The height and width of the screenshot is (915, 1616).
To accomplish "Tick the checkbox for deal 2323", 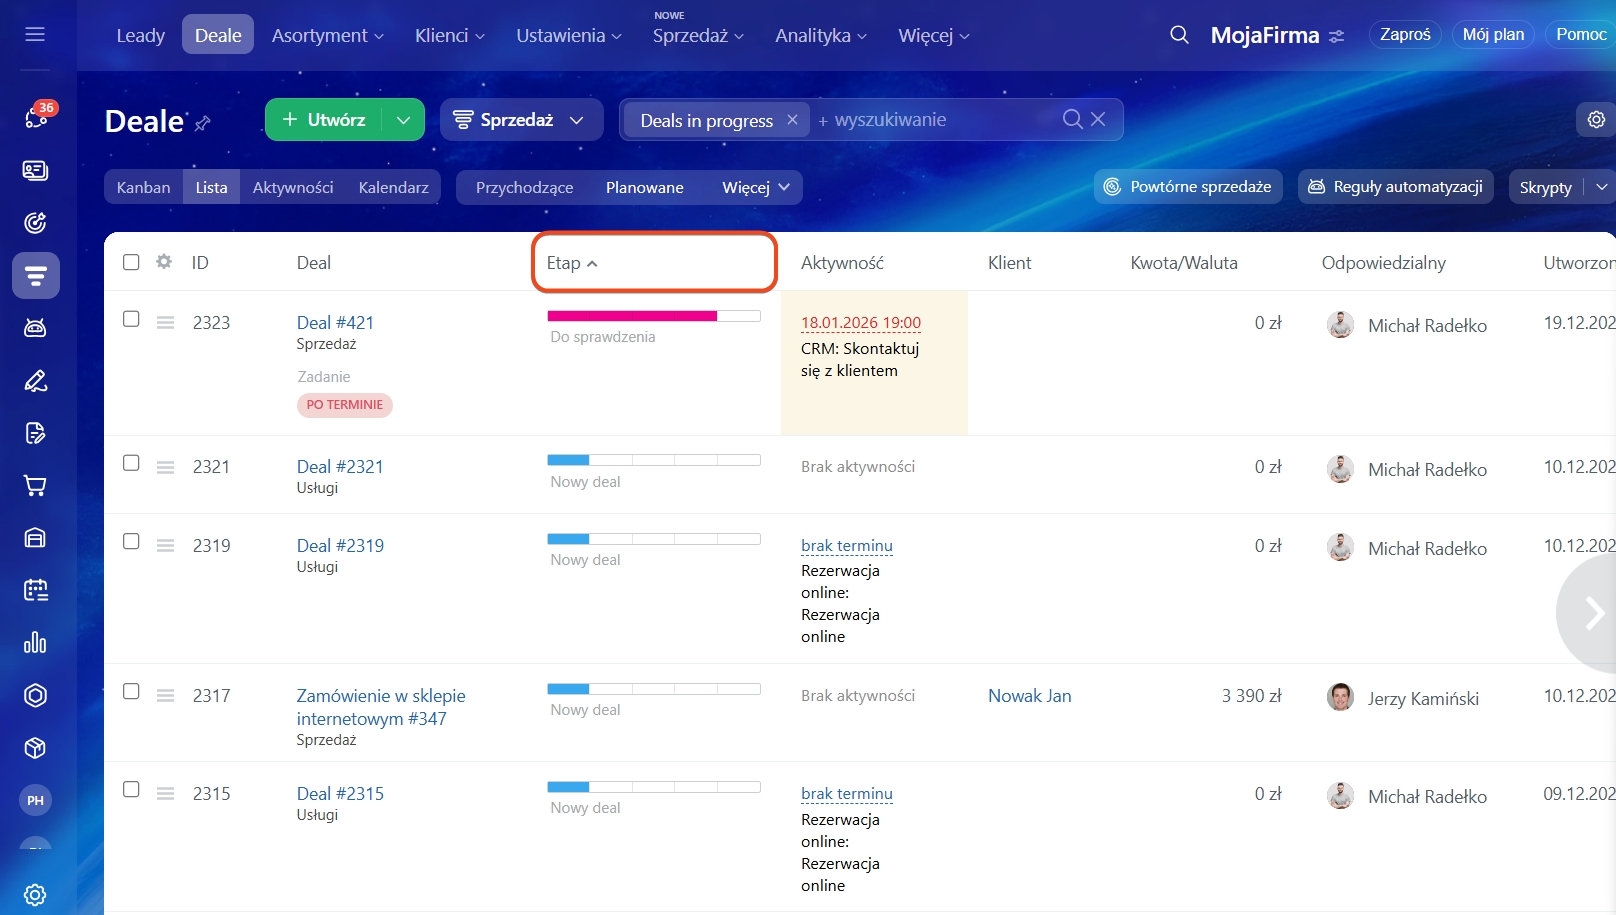I will pos(131,319).
